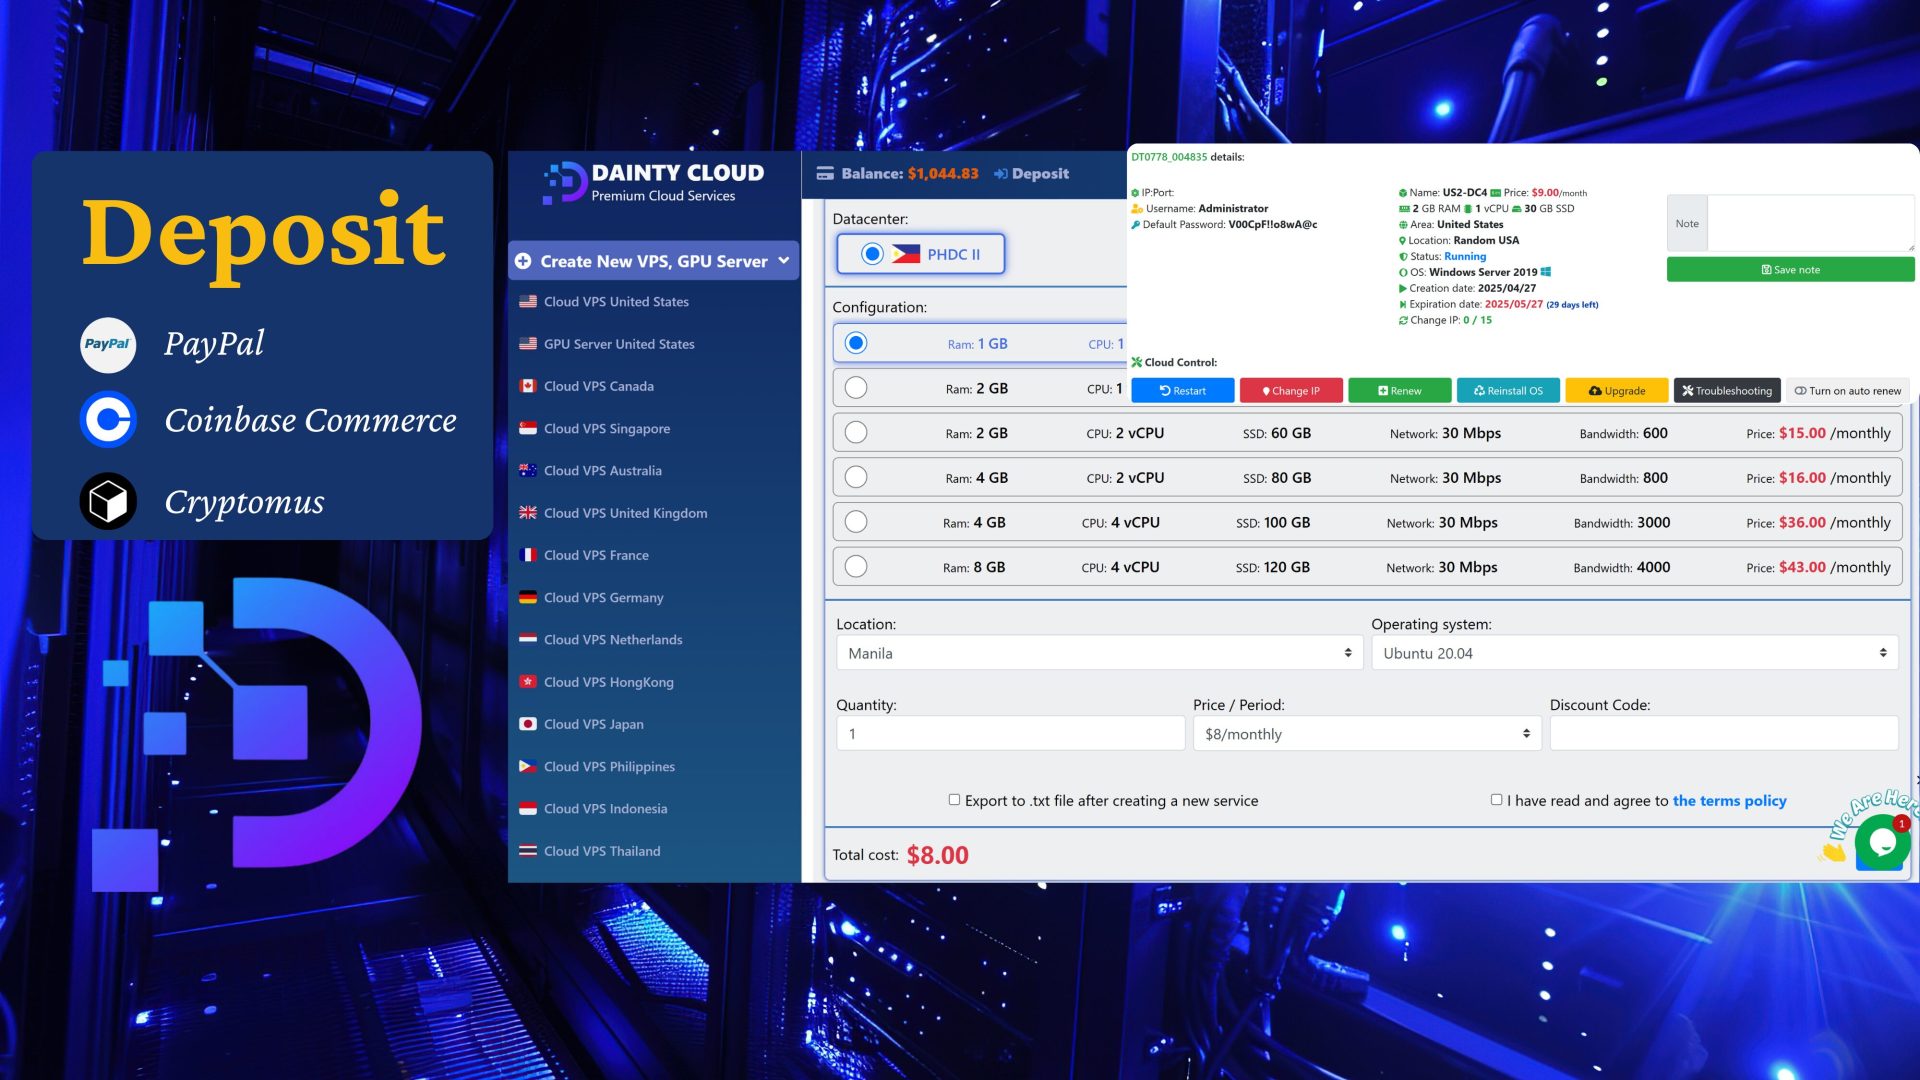The width and height of the screenshot is (1920, 1080).
Task: Click the plus icon on Create New VPS
Action: point(523,261)
